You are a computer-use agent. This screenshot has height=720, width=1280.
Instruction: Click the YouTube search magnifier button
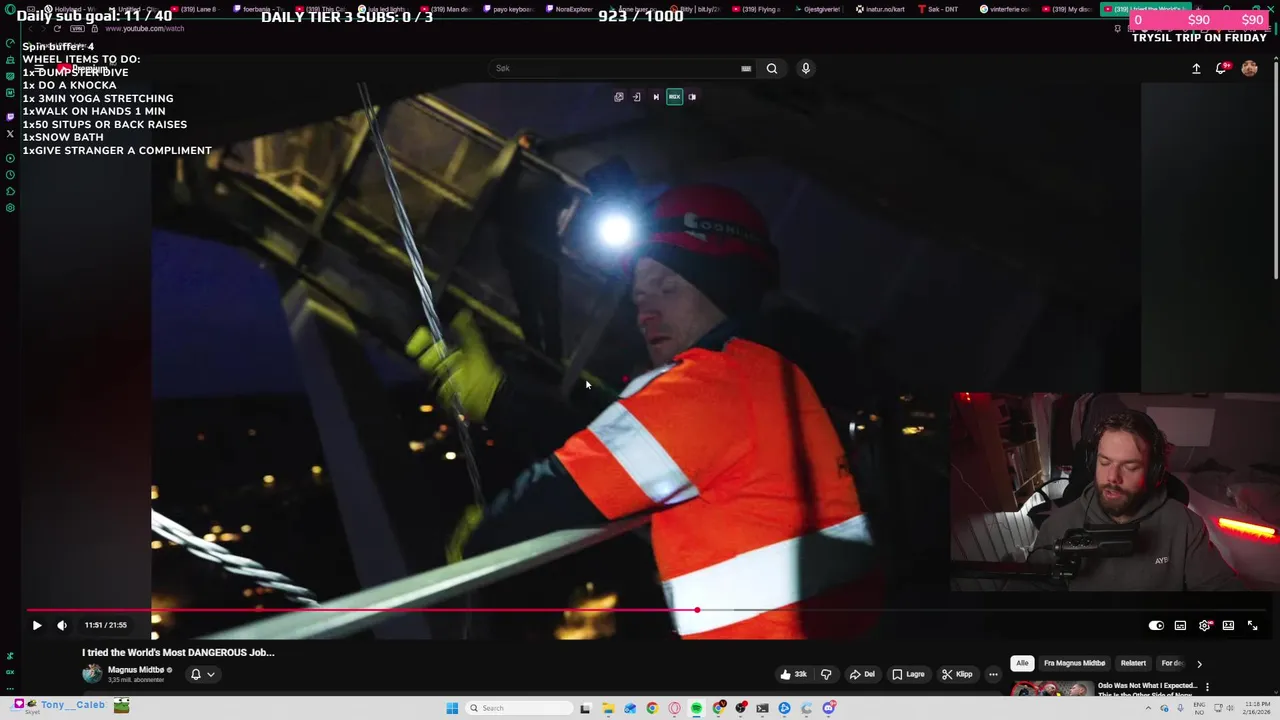(771, 68)
